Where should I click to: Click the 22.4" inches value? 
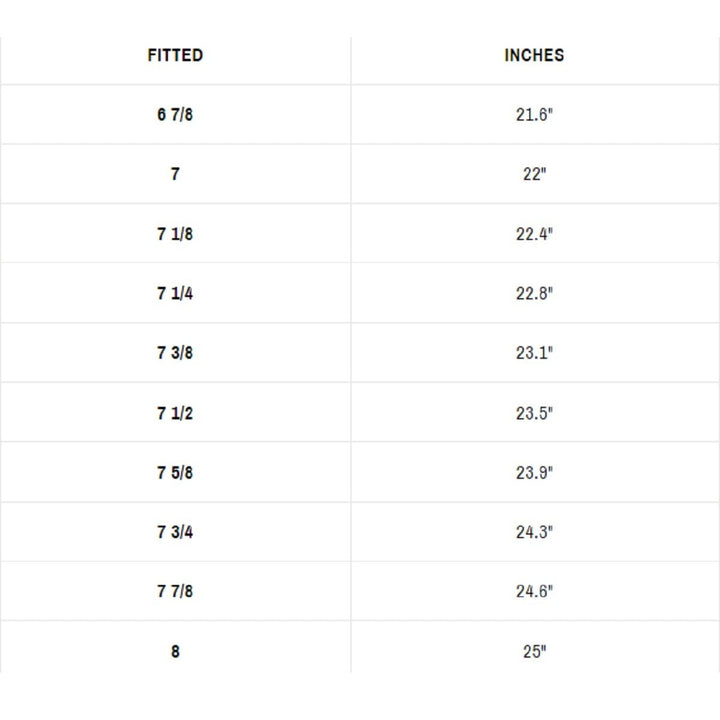click(x=534, y=234)
